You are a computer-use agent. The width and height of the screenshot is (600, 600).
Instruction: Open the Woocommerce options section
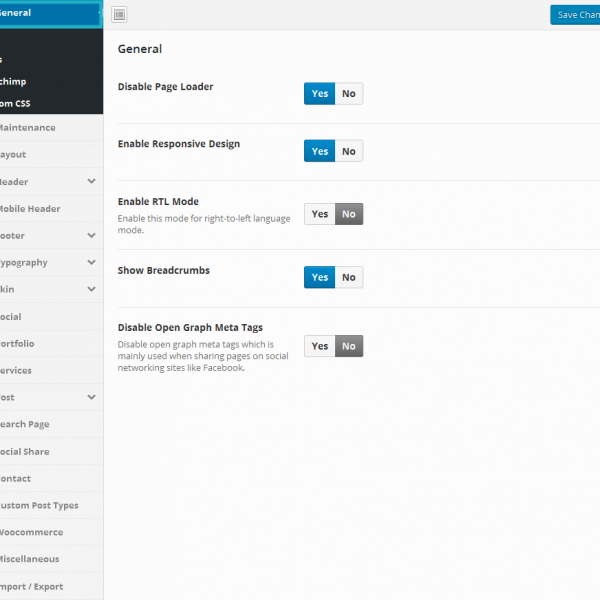pos(32,533)
